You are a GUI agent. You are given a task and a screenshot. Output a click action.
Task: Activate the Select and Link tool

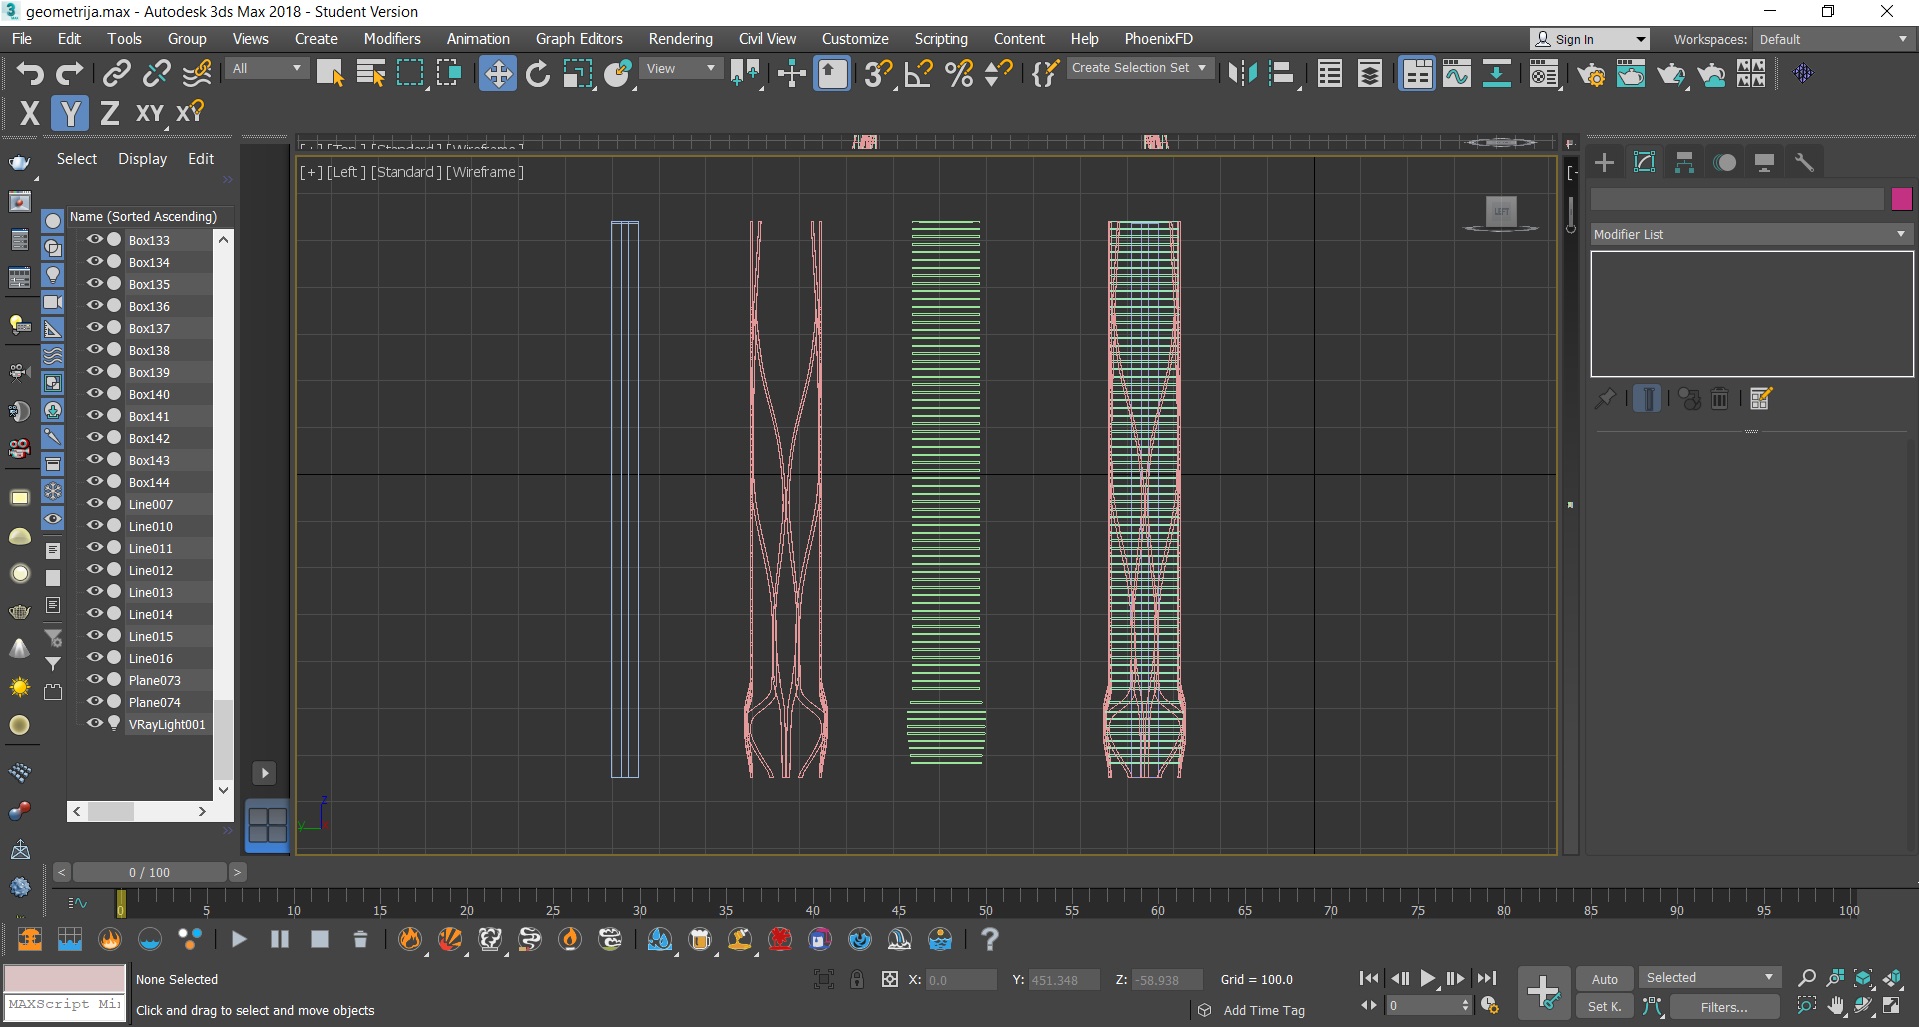[x=117, y=74]
